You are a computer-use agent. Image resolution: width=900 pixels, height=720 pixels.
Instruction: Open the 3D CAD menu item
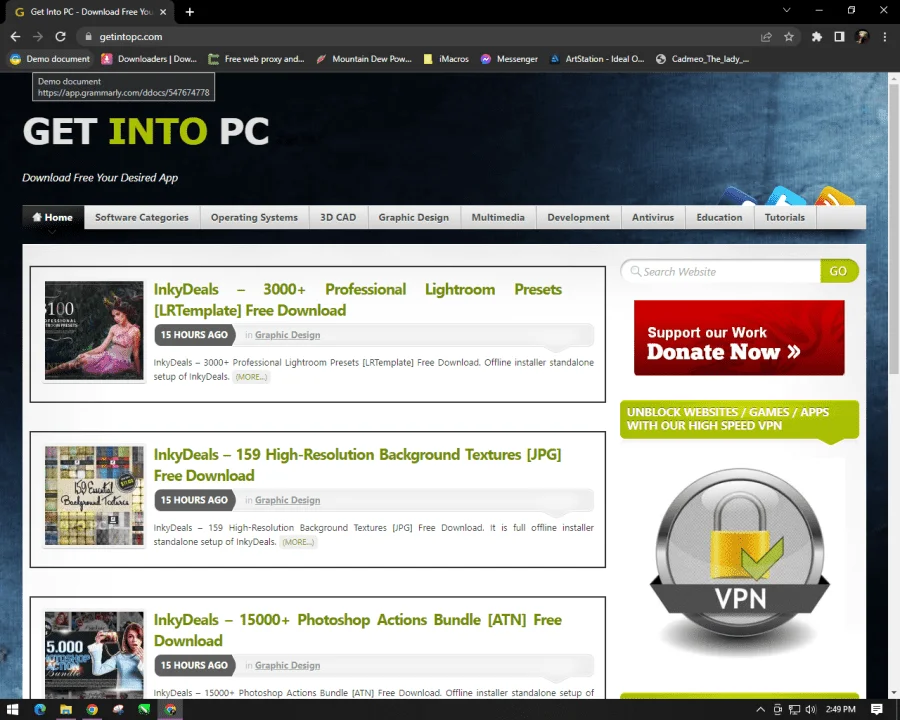click(338, 218)
